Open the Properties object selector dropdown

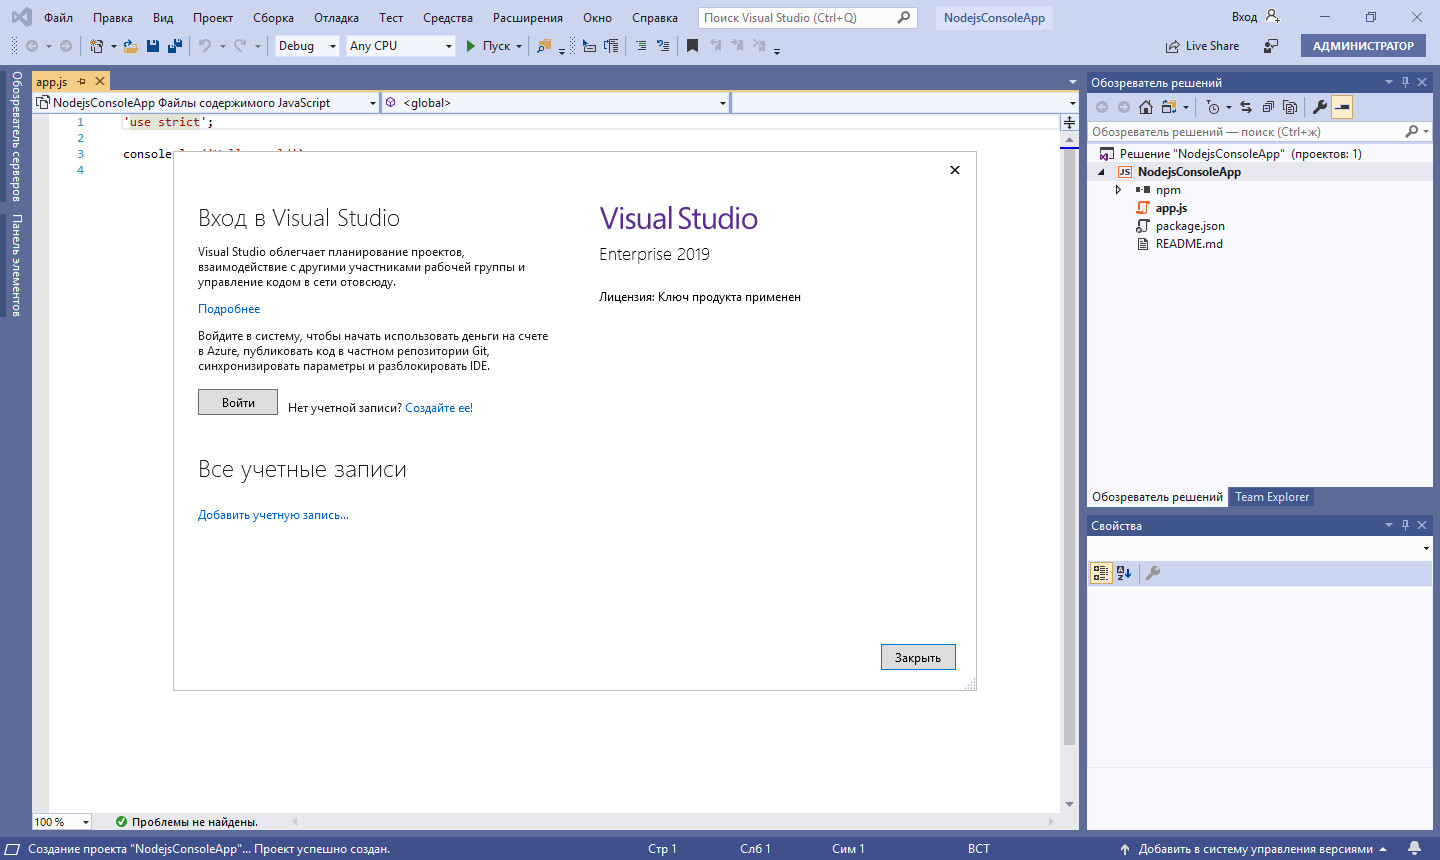(1259, 548)
